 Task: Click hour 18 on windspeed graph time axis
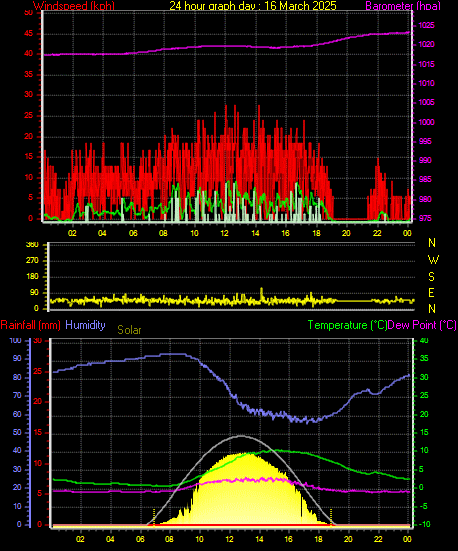[316, 233]
